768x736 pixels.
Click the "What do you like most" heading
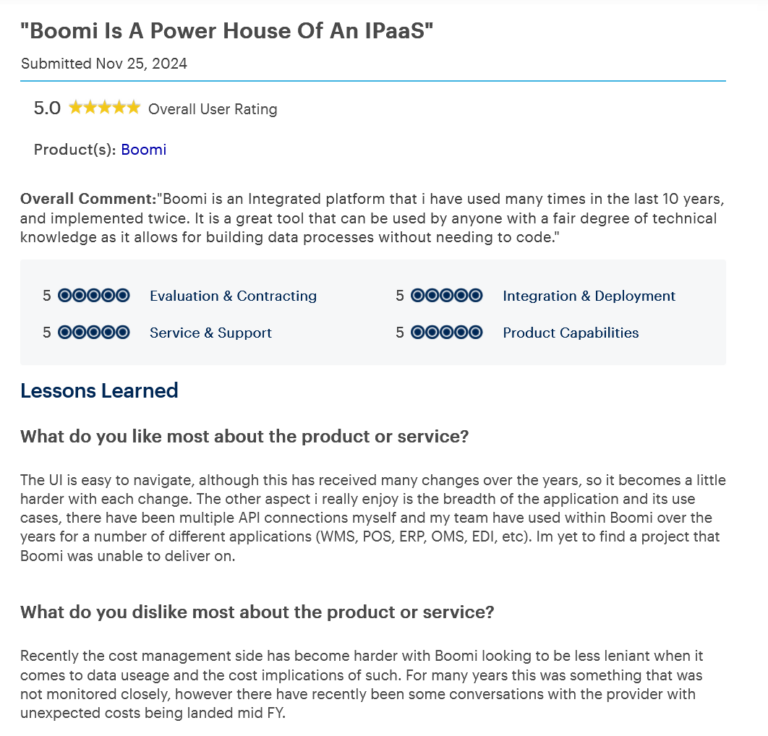pyautogui.click(x=245, y=437)
